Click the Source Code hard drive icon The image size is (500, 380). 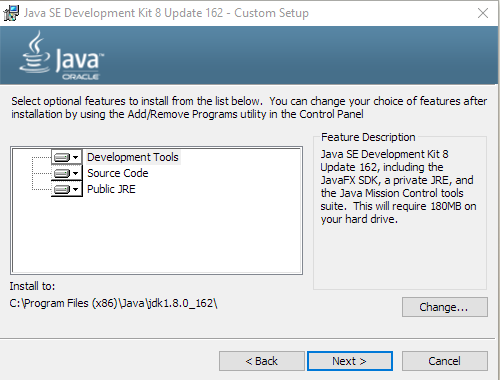coord(62,173)
